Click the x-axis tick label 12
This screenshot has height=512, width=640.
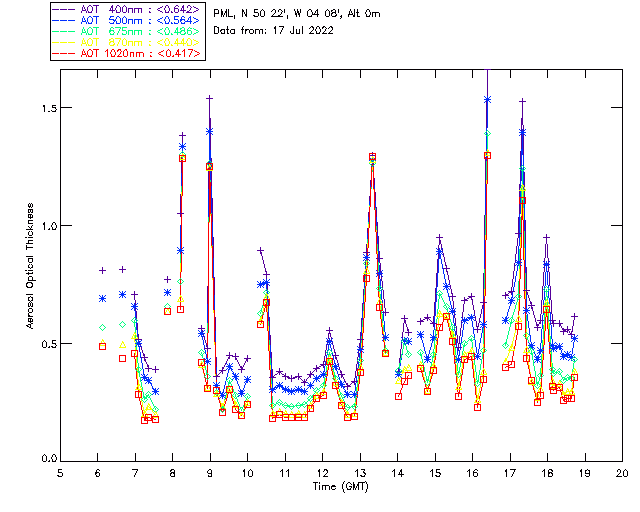[322, 473]
